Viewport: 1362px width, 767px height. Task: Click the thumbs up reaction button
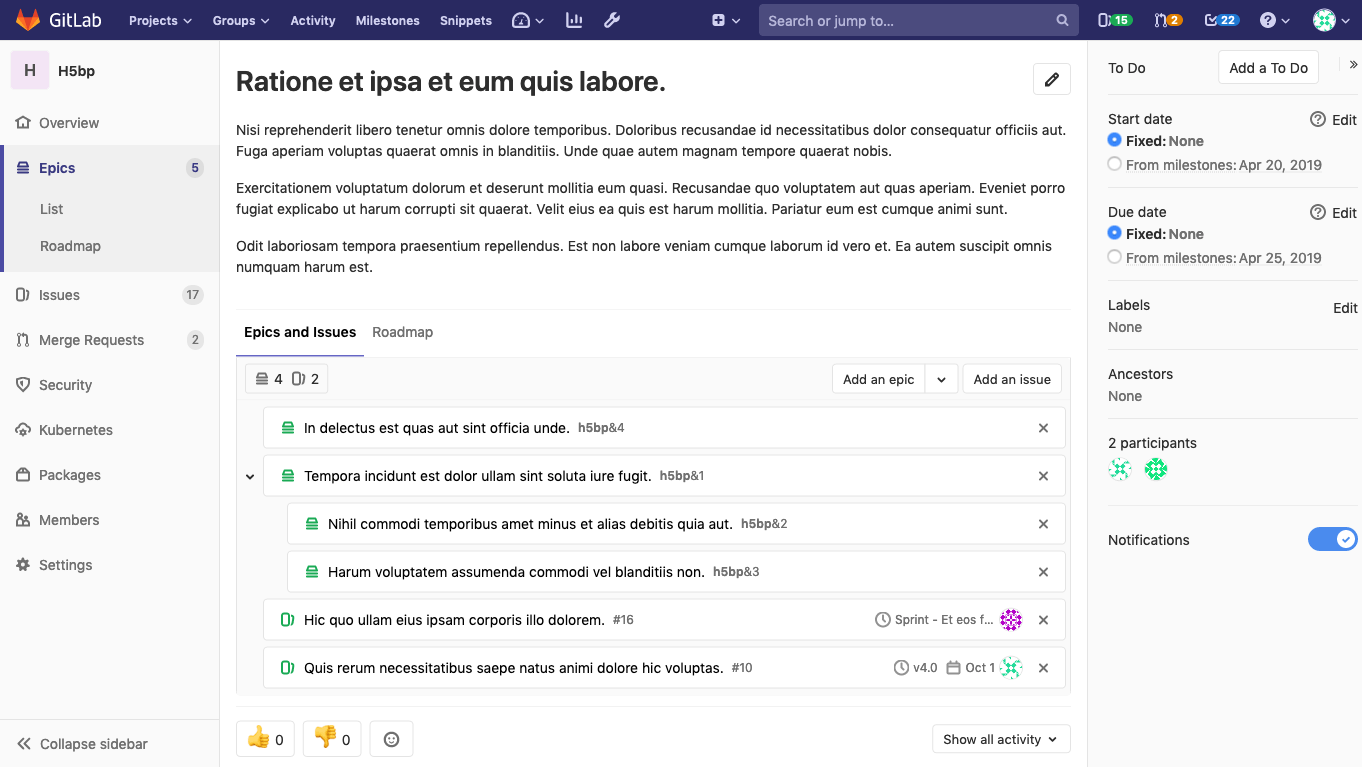pos(265,739)
